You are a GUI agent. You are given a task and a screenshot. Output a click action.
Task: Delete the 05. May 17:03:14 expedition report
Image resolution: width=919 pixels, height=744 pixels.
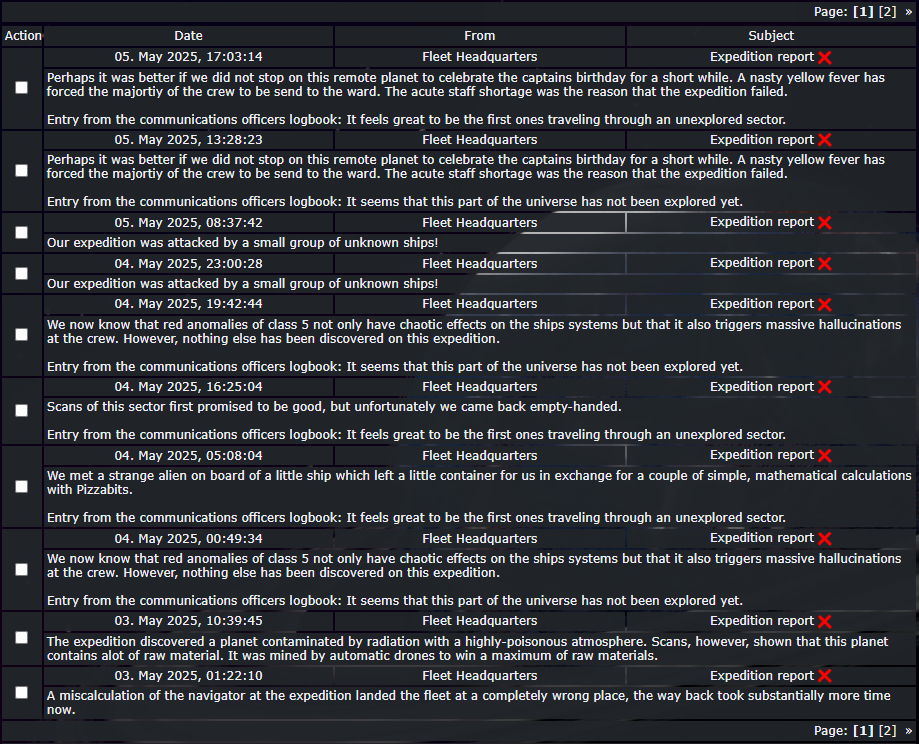pos(825,57)
